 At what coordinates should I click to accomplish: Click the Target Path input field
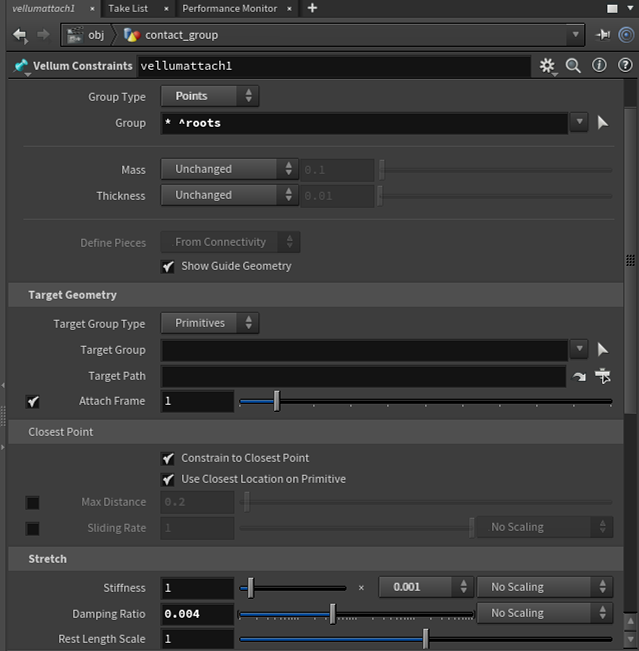pyautogui.click(x=363, y=376)
